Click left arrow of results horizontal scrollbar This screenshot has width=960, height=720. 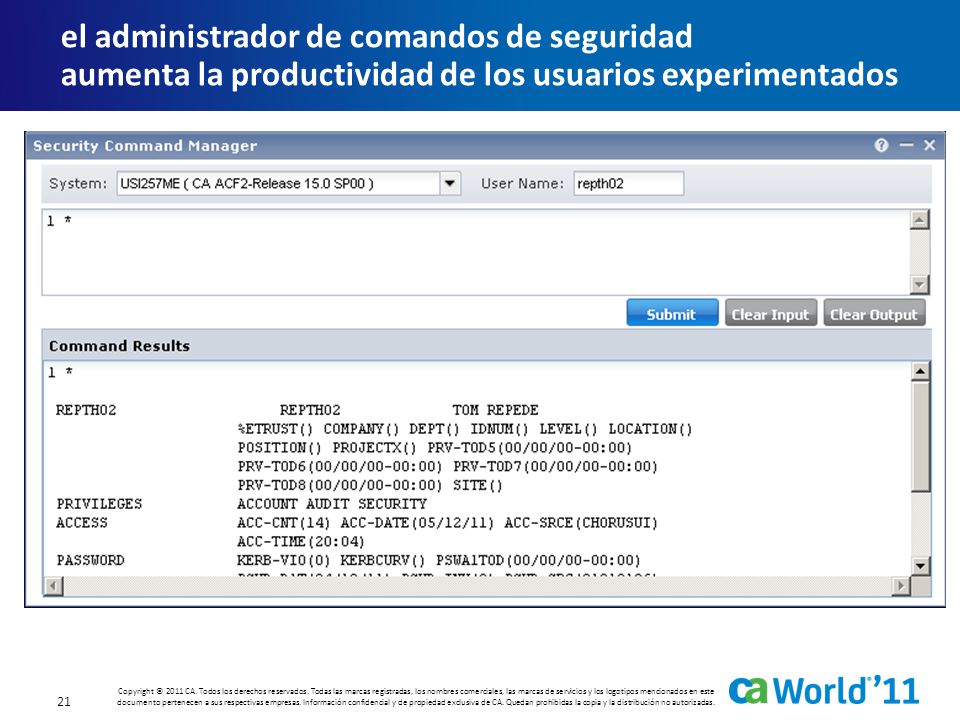(54, 586)
